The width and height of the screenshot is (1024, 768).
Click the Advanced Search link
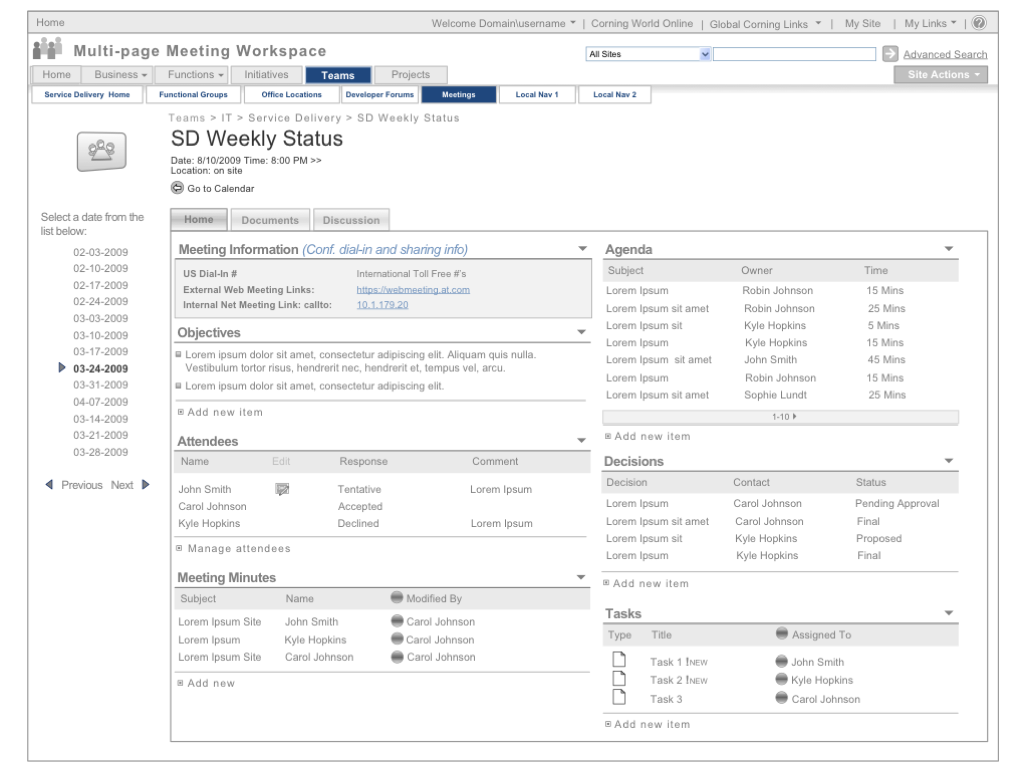pos(945,55)
